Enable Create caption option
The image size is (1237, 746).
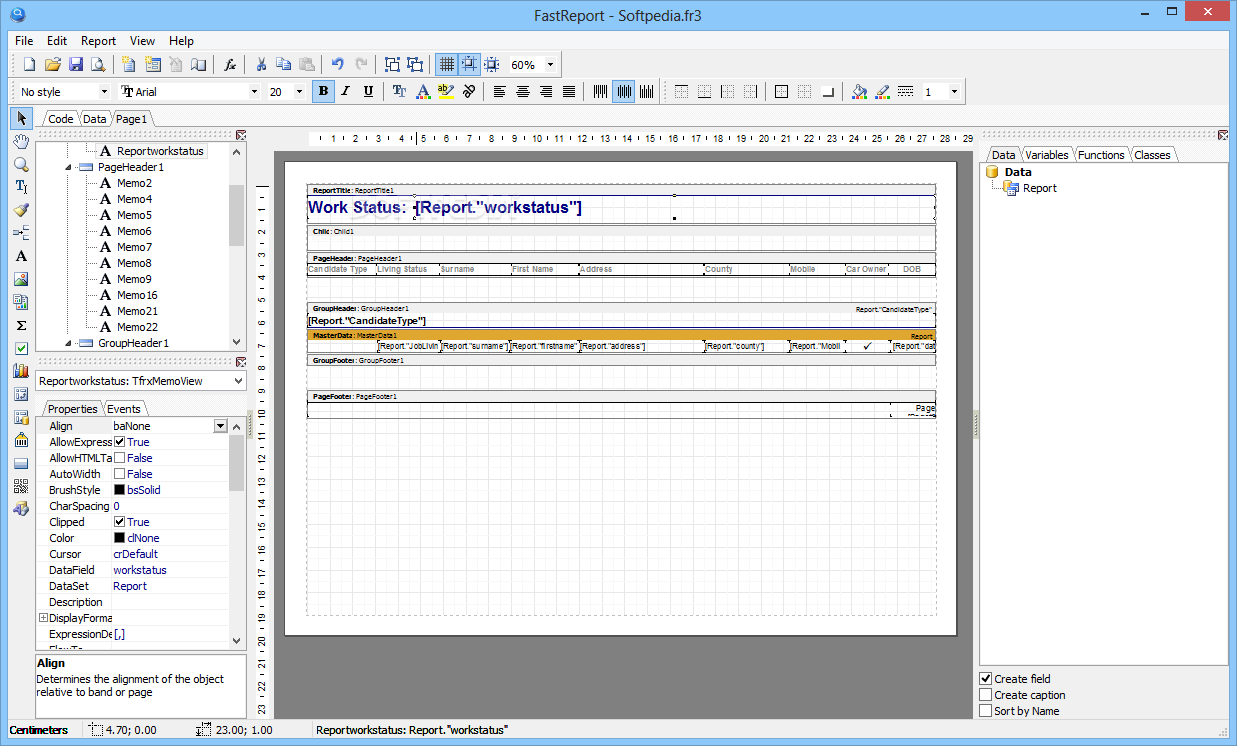[986, 695]
